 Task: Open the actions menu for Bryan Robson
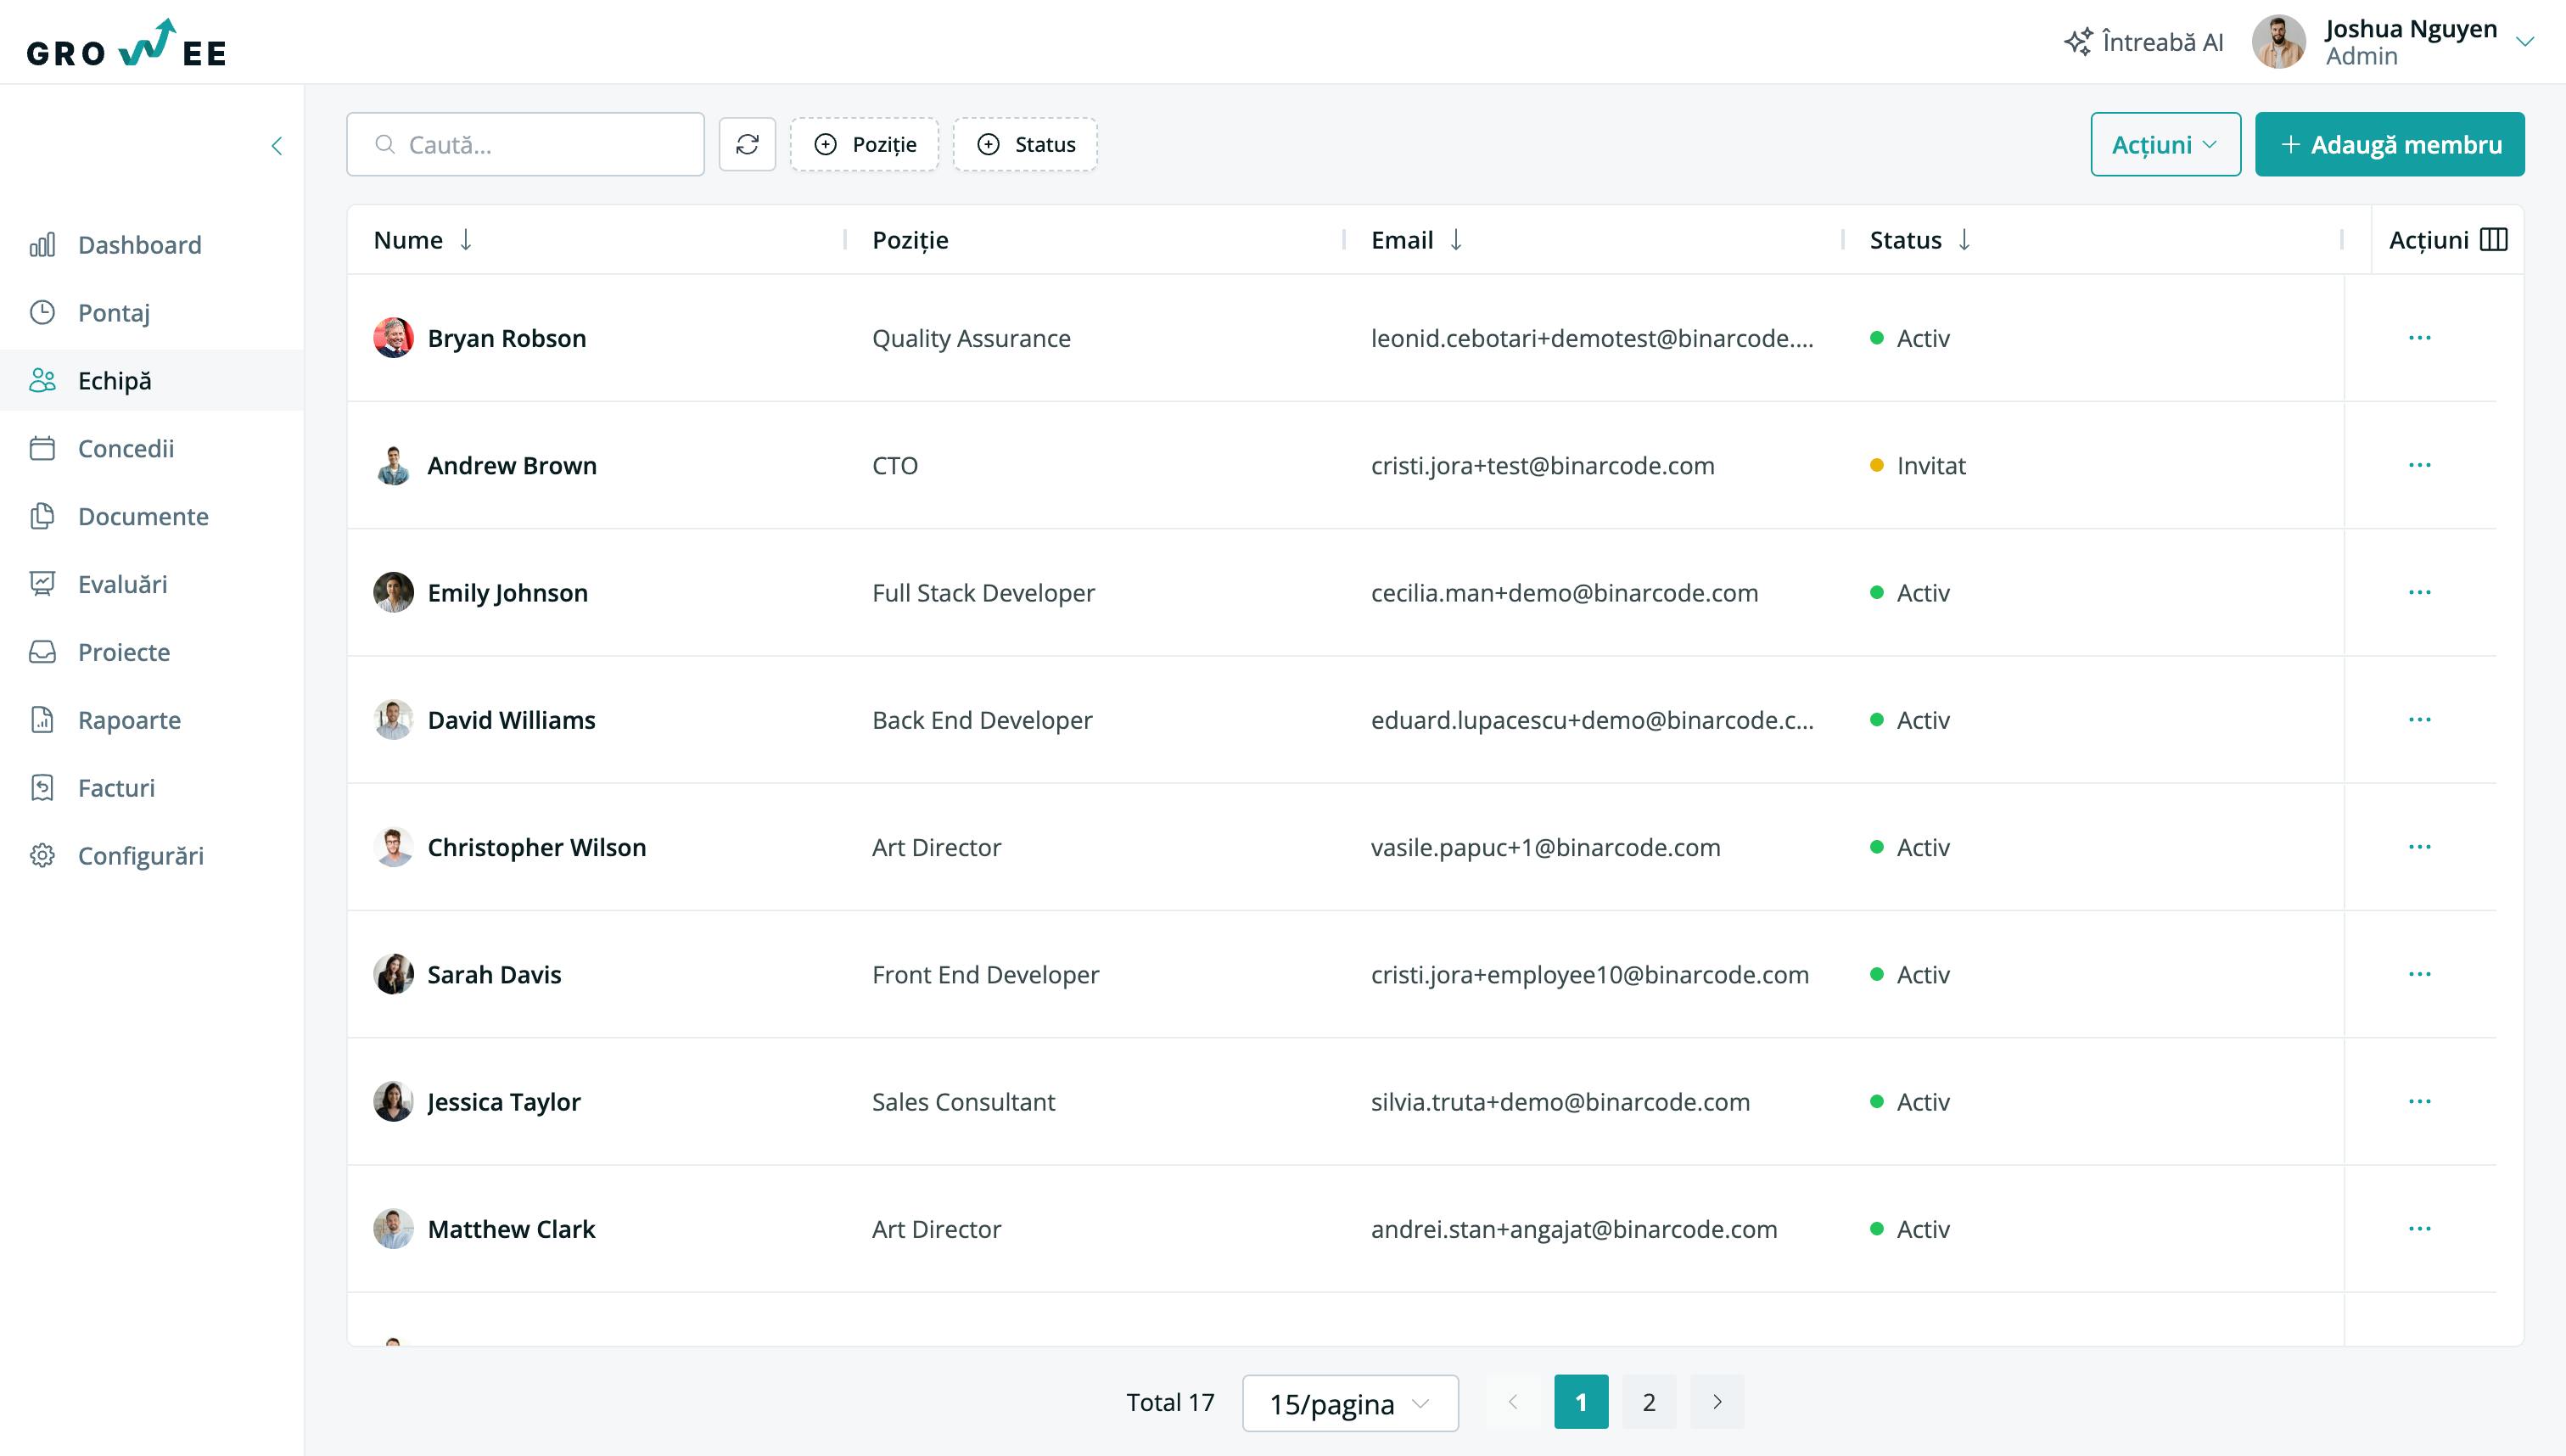[x=2419, y=338]
